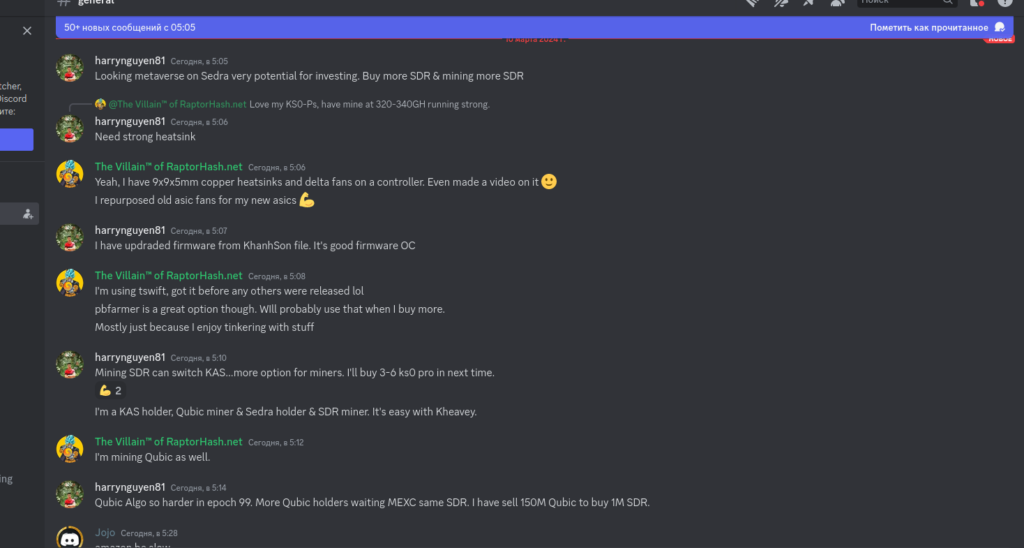Viewport: 1024px width, 548px height.
Task: Toggle the flexed arm reaction with count 2
Action: [x=110, y=391]
